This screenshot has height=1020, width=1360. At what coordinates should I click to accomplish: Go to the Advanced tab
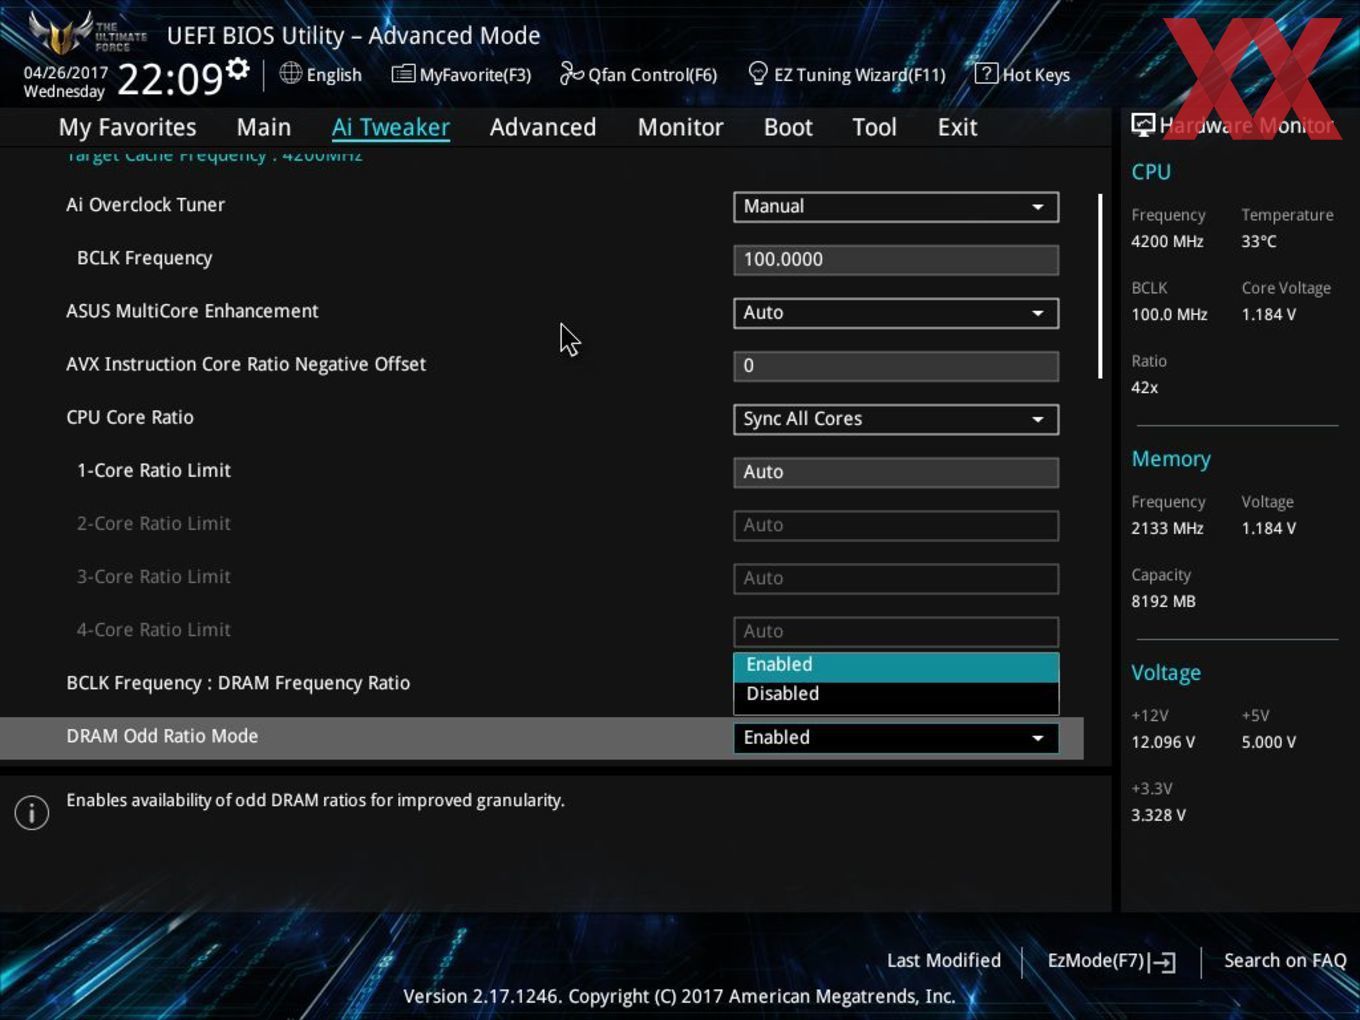click(x=543, y=127)
